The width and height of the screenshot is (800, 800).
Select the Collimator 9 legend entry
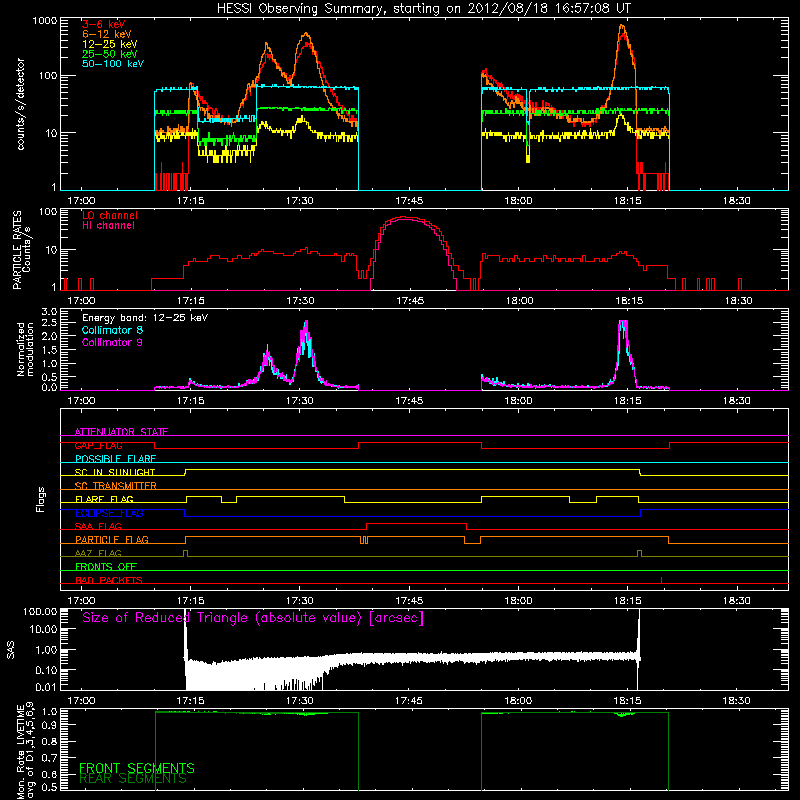click(112, 342)
